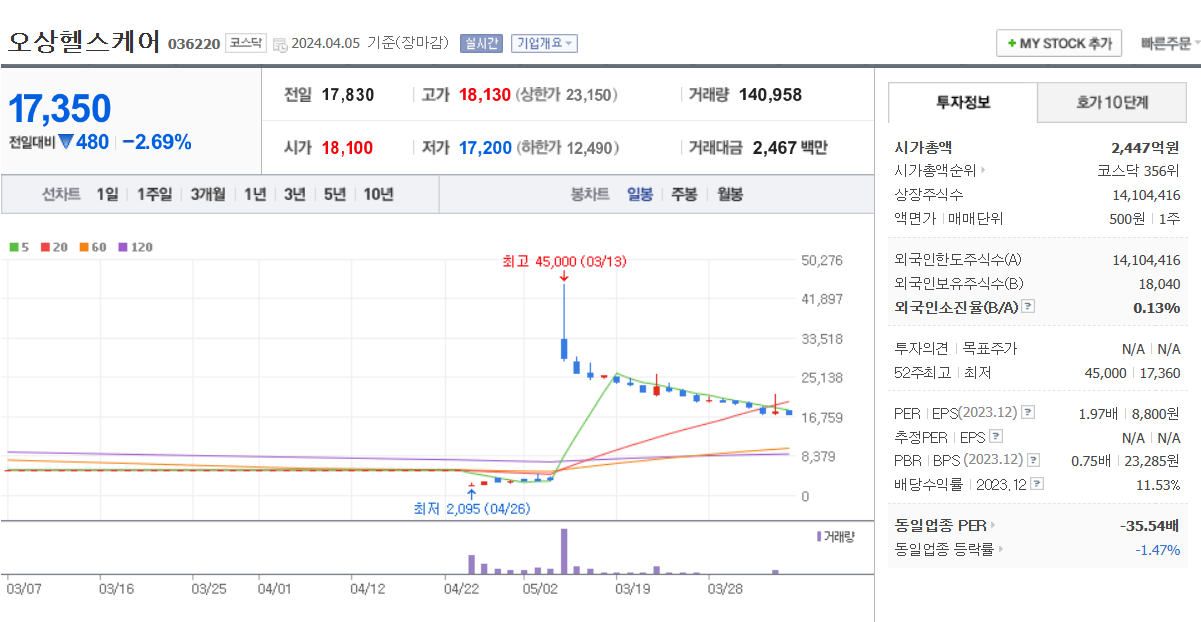The image size is (1201, 622).
Task: Select 1일 line chart period
Action: [107, 194]
